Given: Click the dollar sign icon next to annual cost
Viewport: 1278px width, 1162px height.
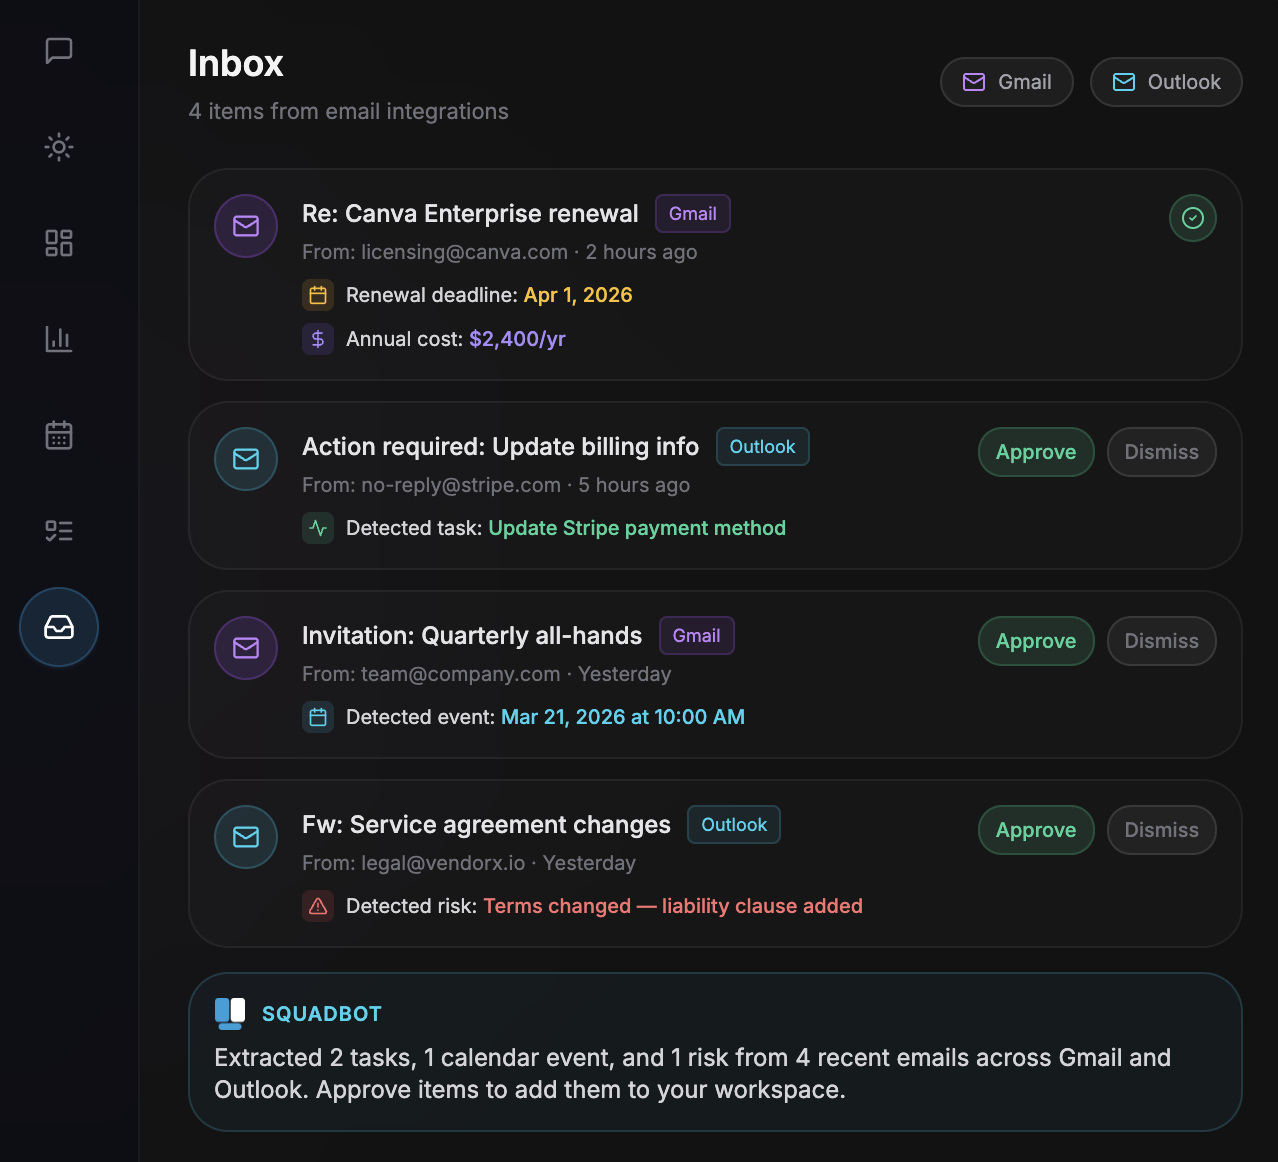Looking at the screenshot, I should 318,339.
